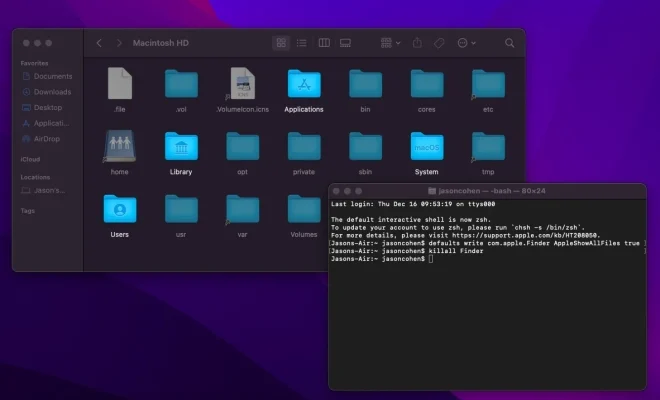Click the 'Last login' line in Terminal
The width and height of the screenshot is (660, 400).
tap(413, 204)
